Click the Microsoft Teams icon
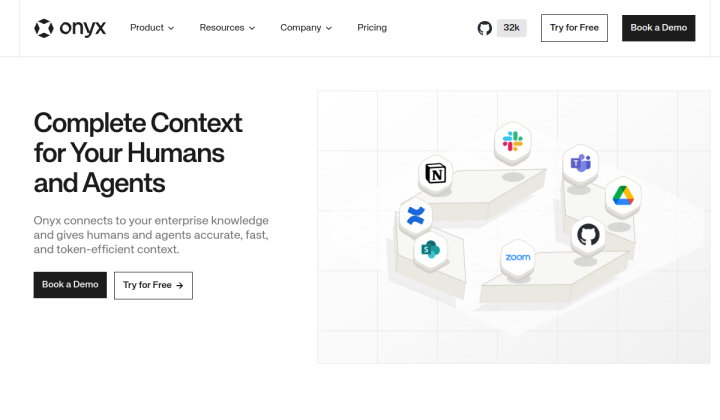Image resolution: width=720 pixels, height=420 pixels. coord(580,163)
